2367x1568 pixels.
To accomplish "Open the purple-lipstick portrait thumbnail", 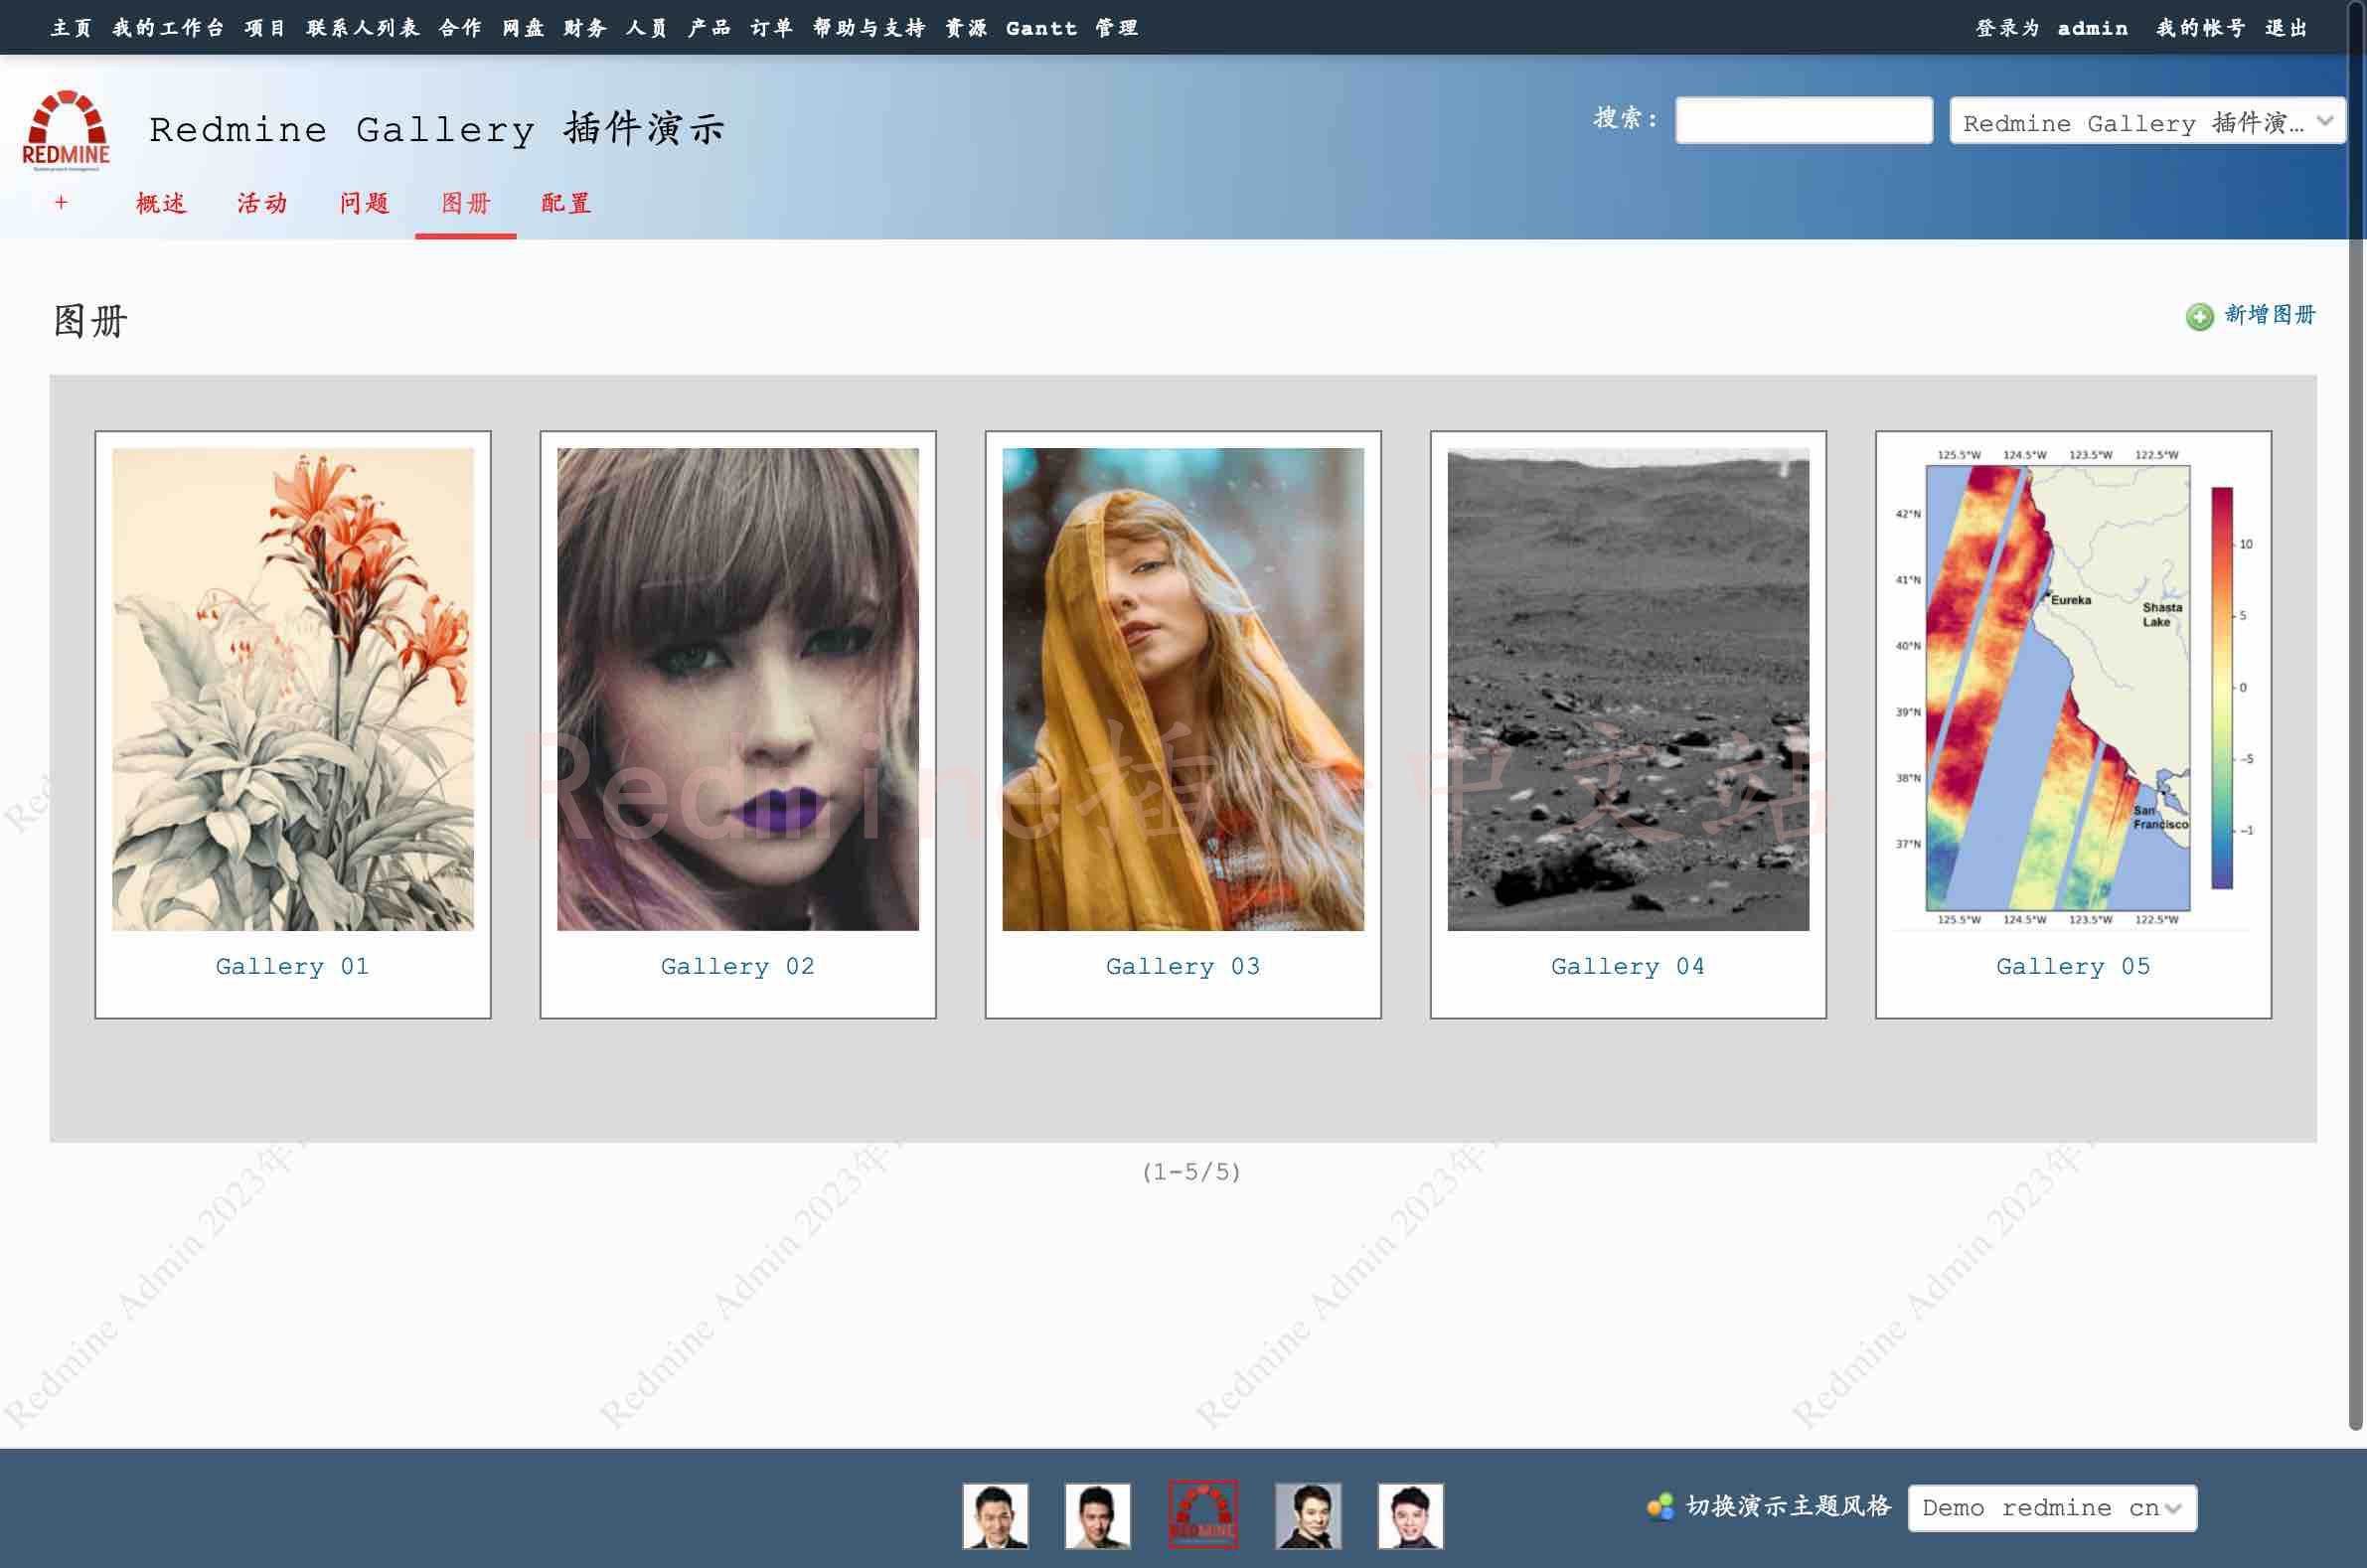I will click(x=738, y=689).
